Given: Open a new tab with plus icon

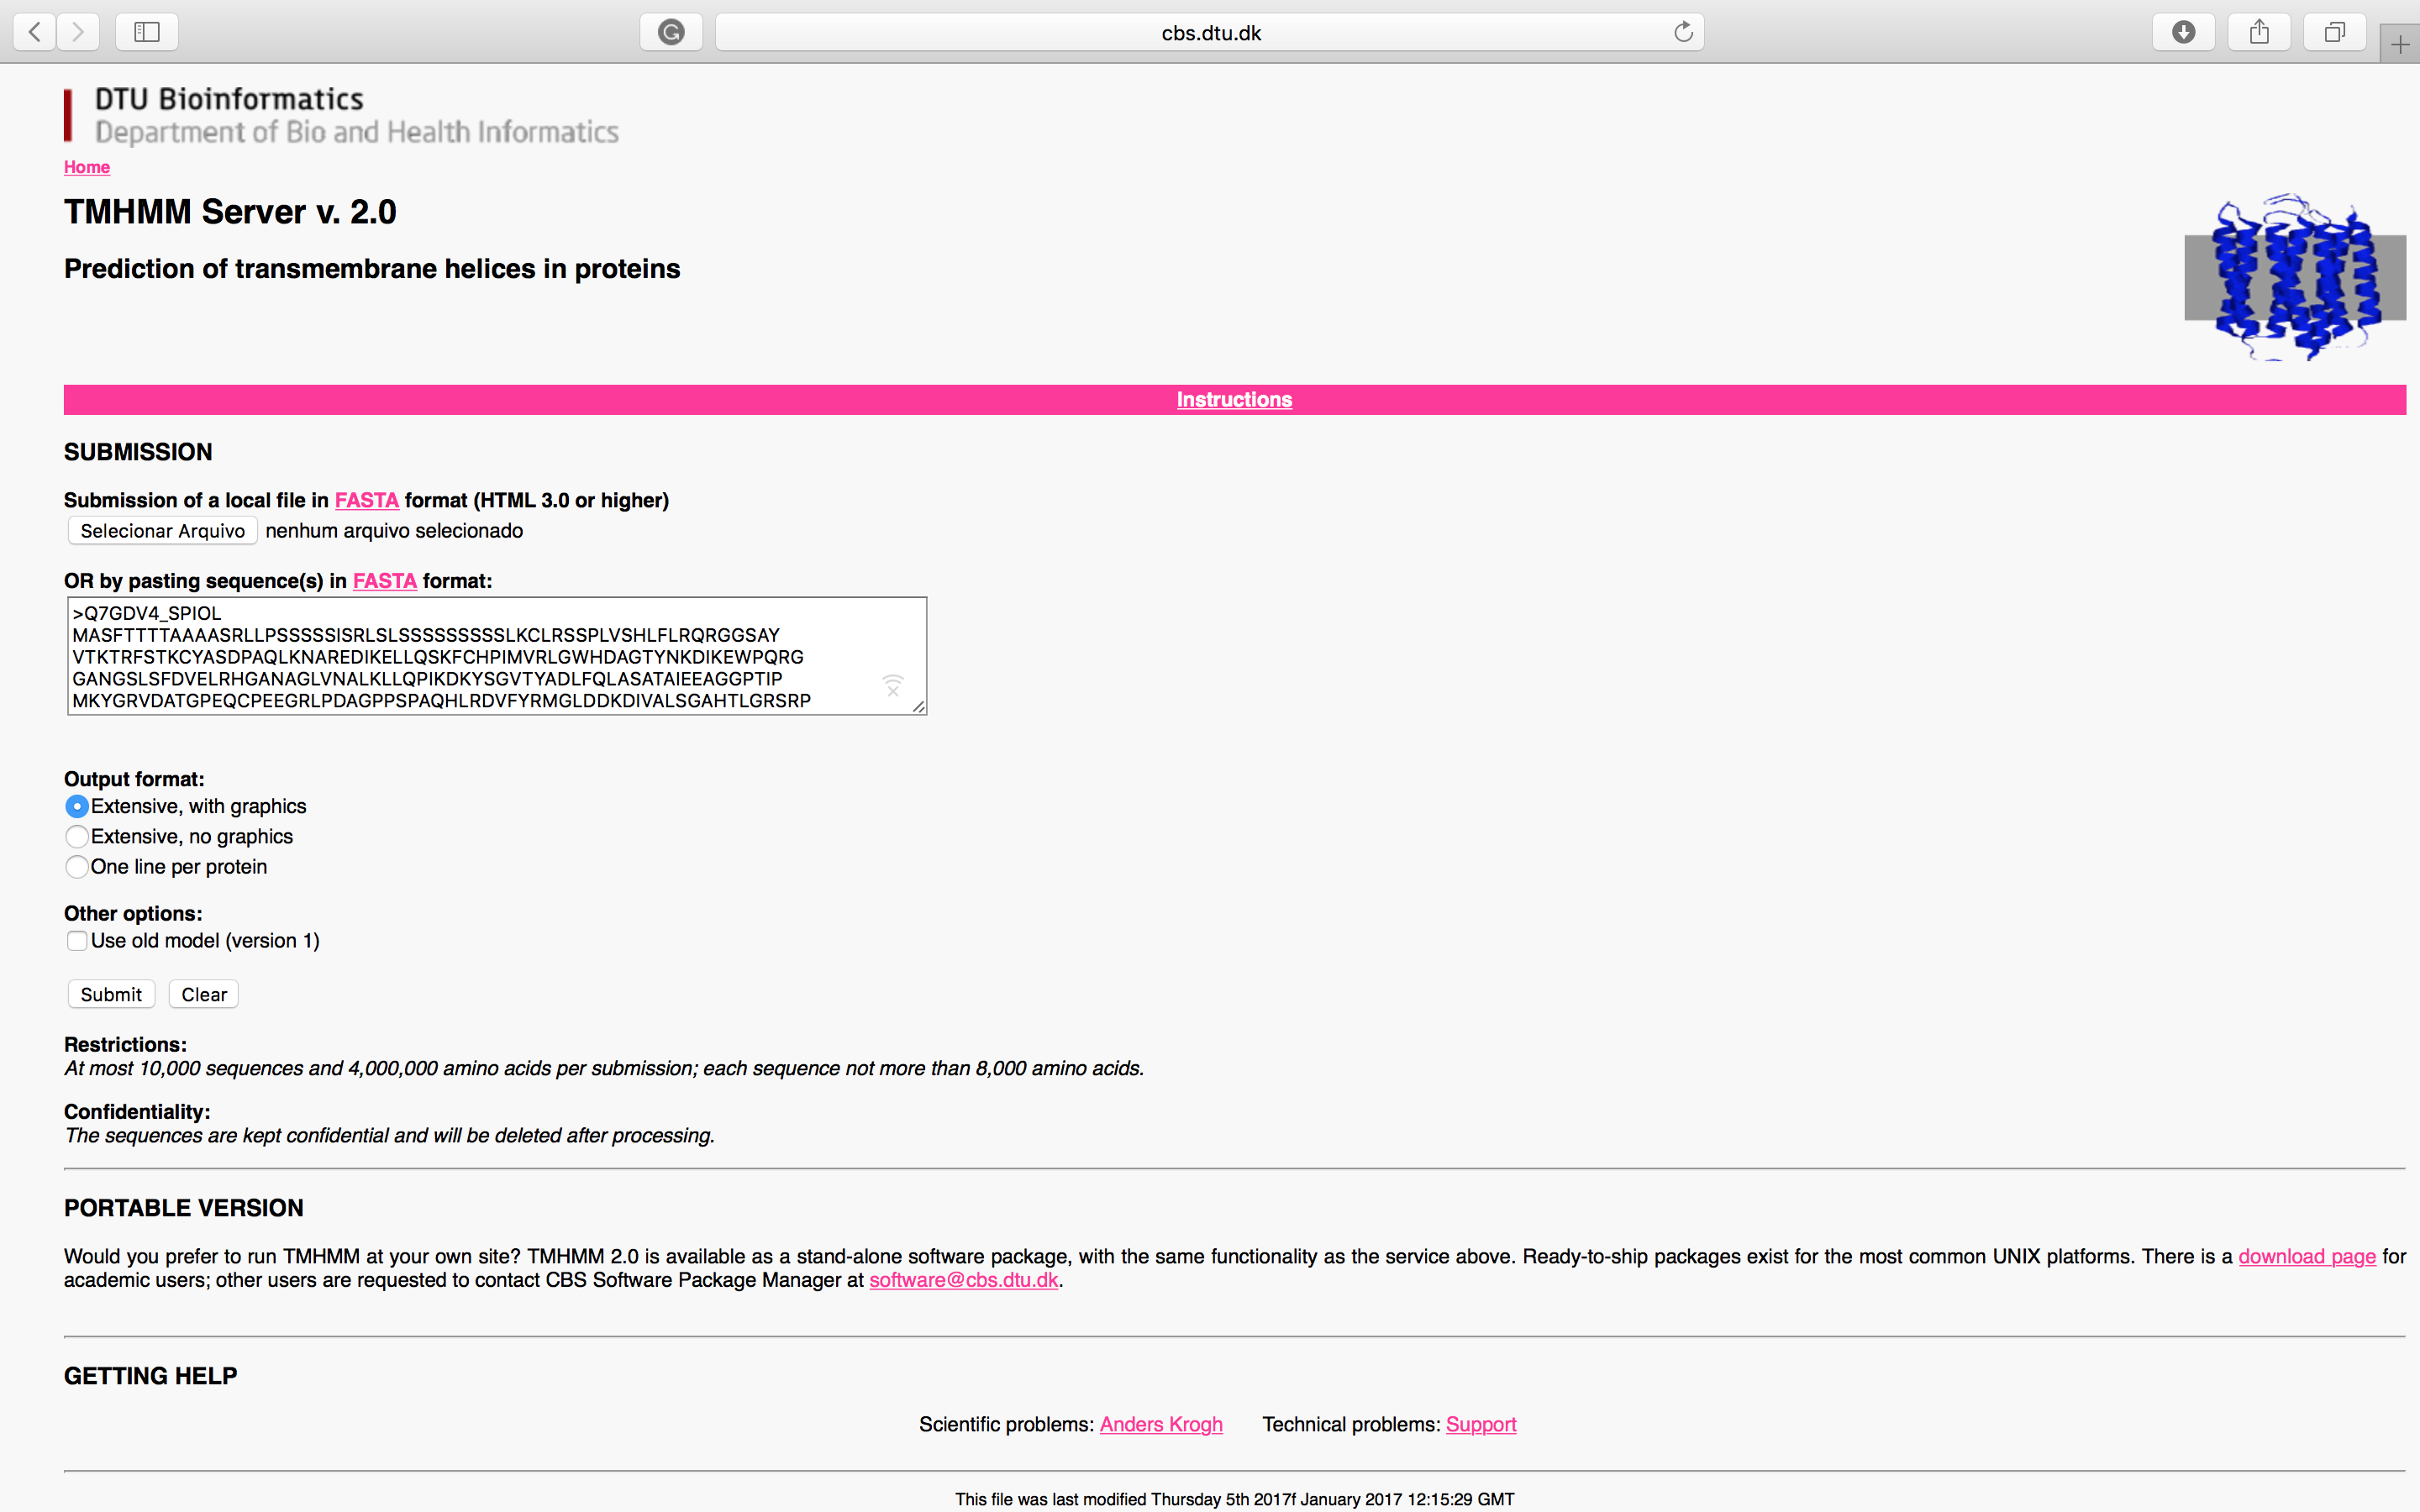Looking at the screenshot, I should pos(2399,44).
